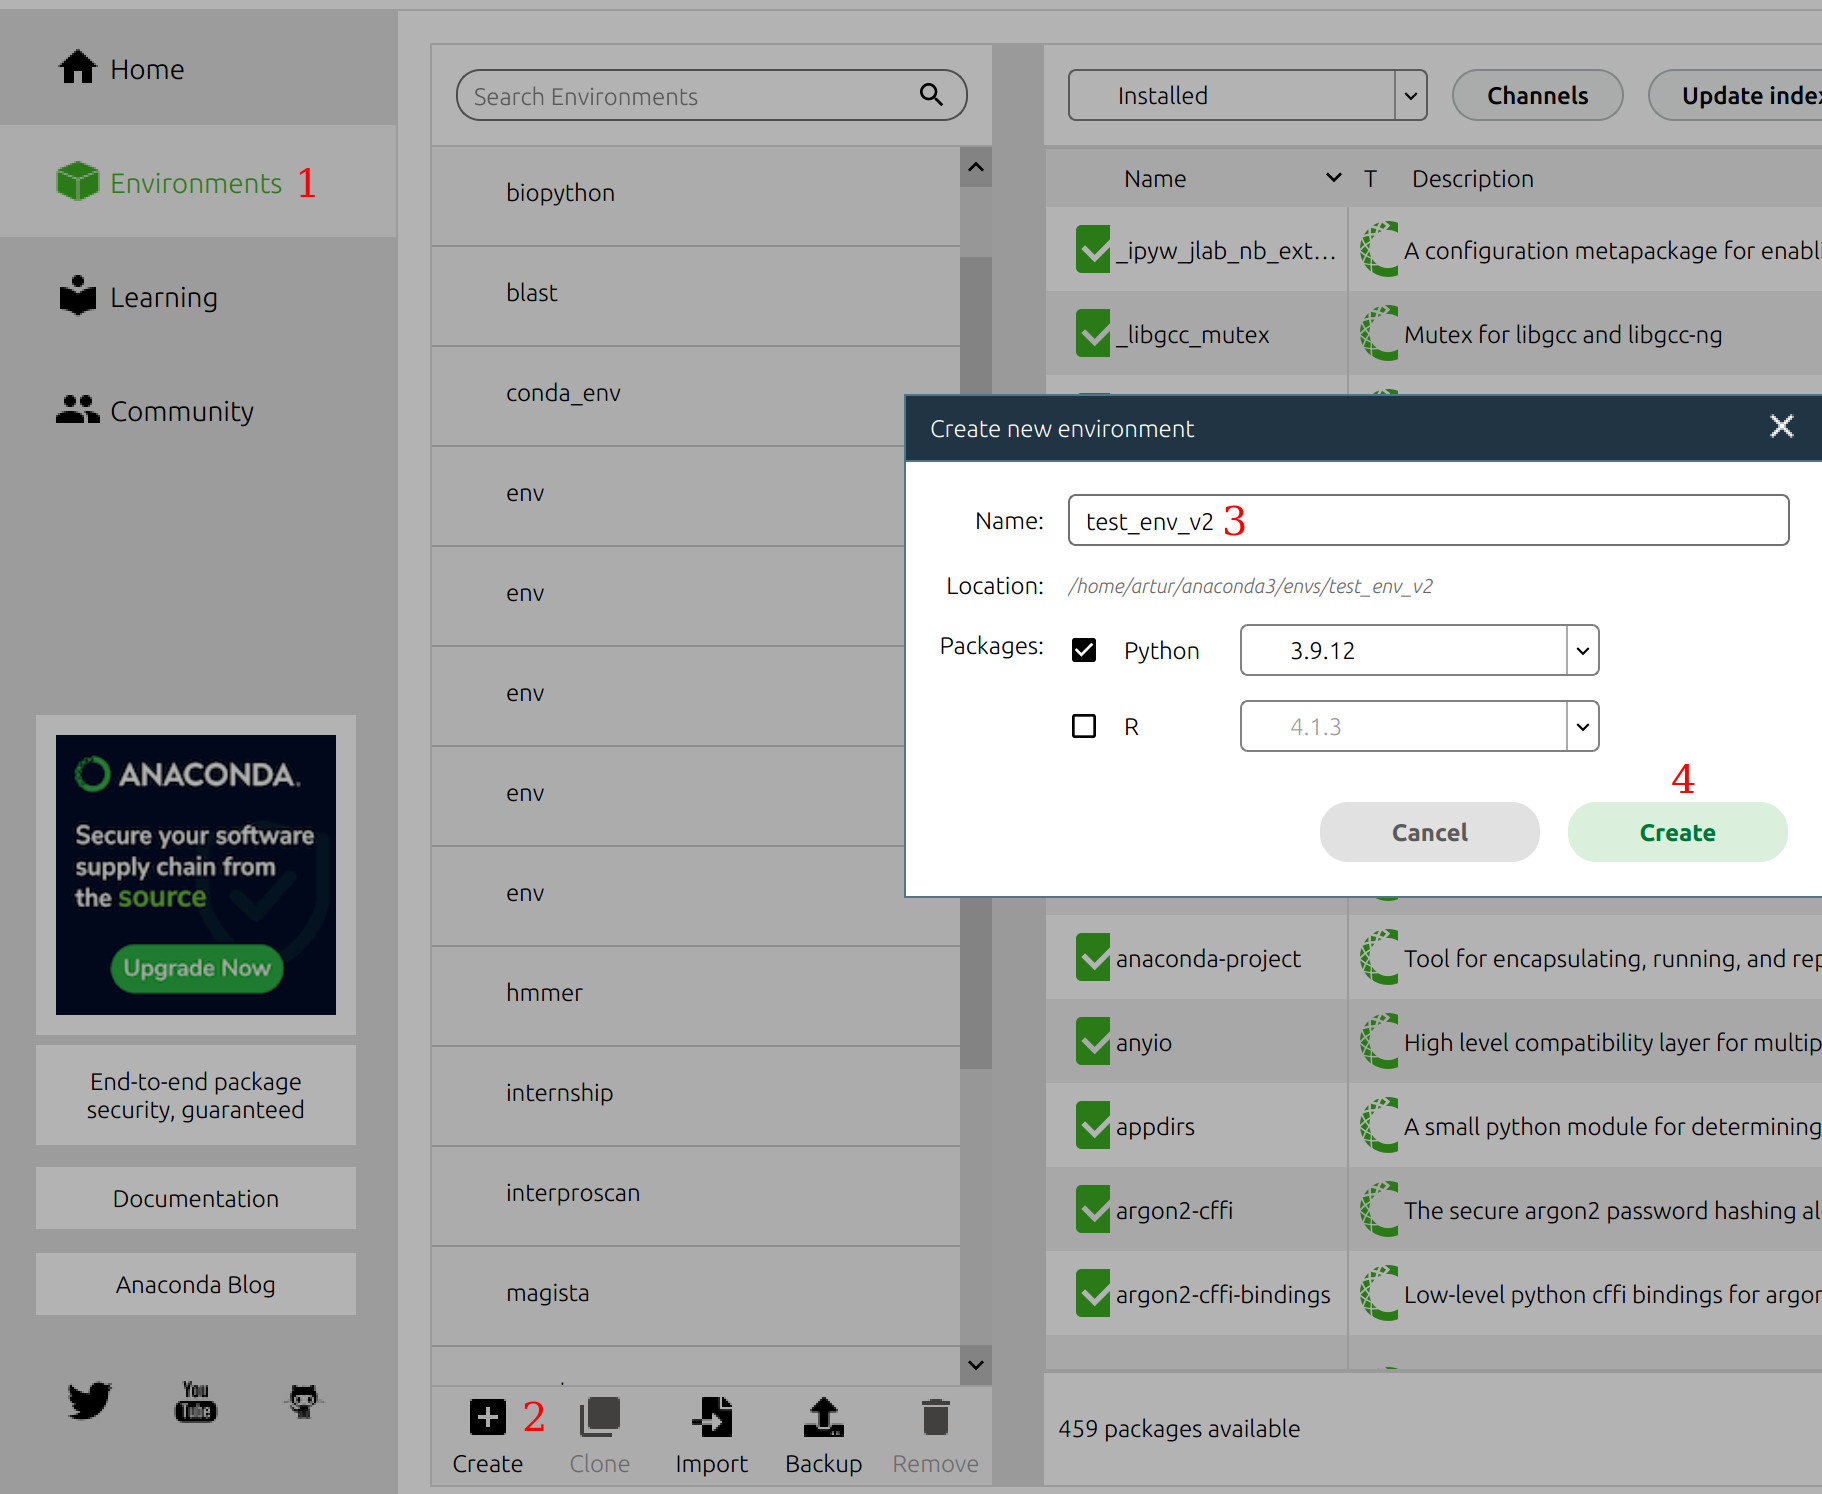Go to the Home section
1822x1494 pixels.
click(146, 69)
